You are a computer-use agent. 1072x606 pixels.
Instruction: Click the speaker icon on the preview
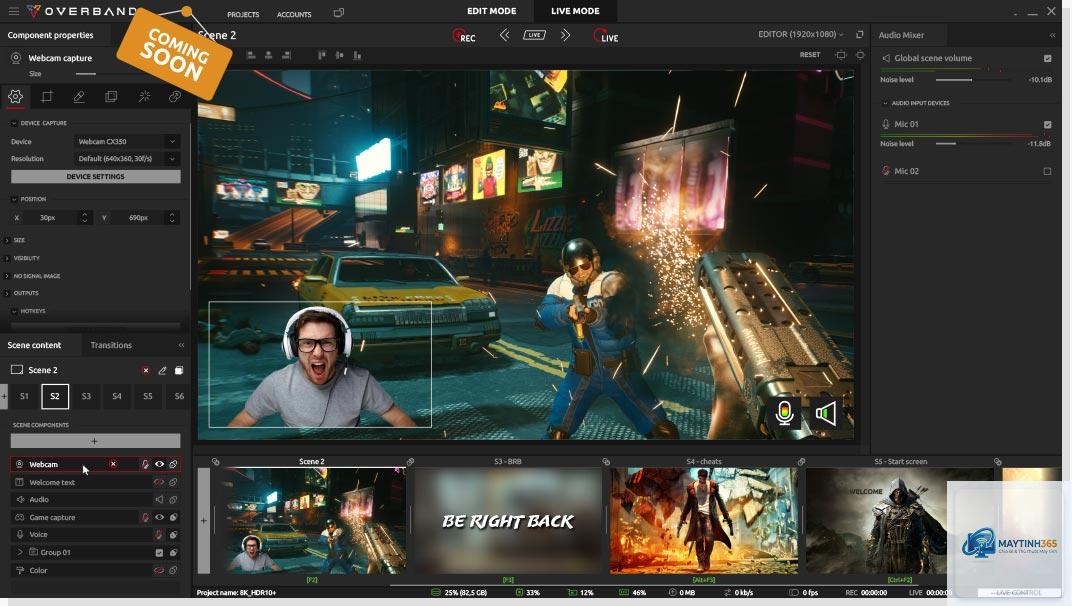[x=825, y=413]
